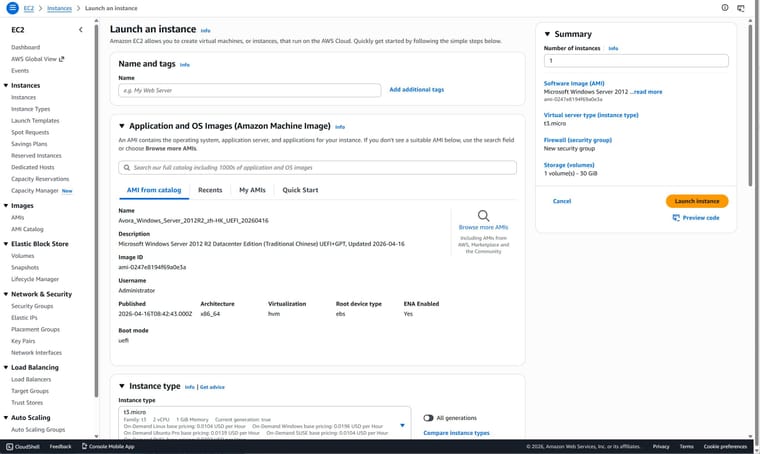Click the instance Name input field
760x454 pixels.
[x=250, y=91]
